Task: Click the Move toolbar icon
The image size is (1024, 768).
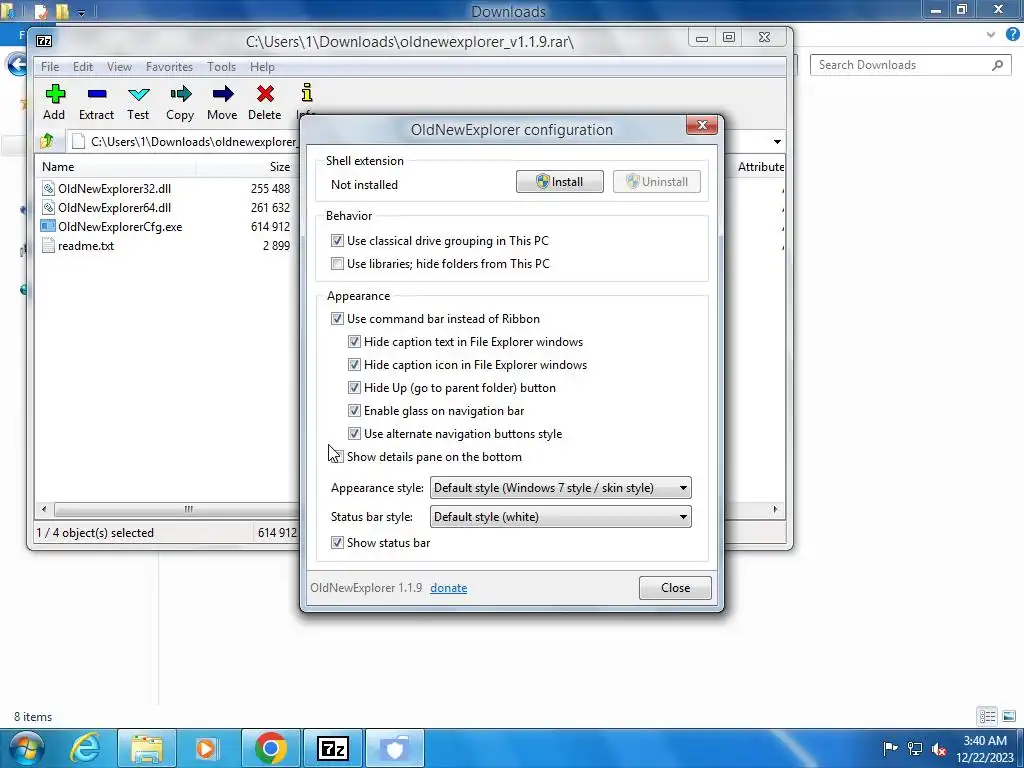Action: 223,94
